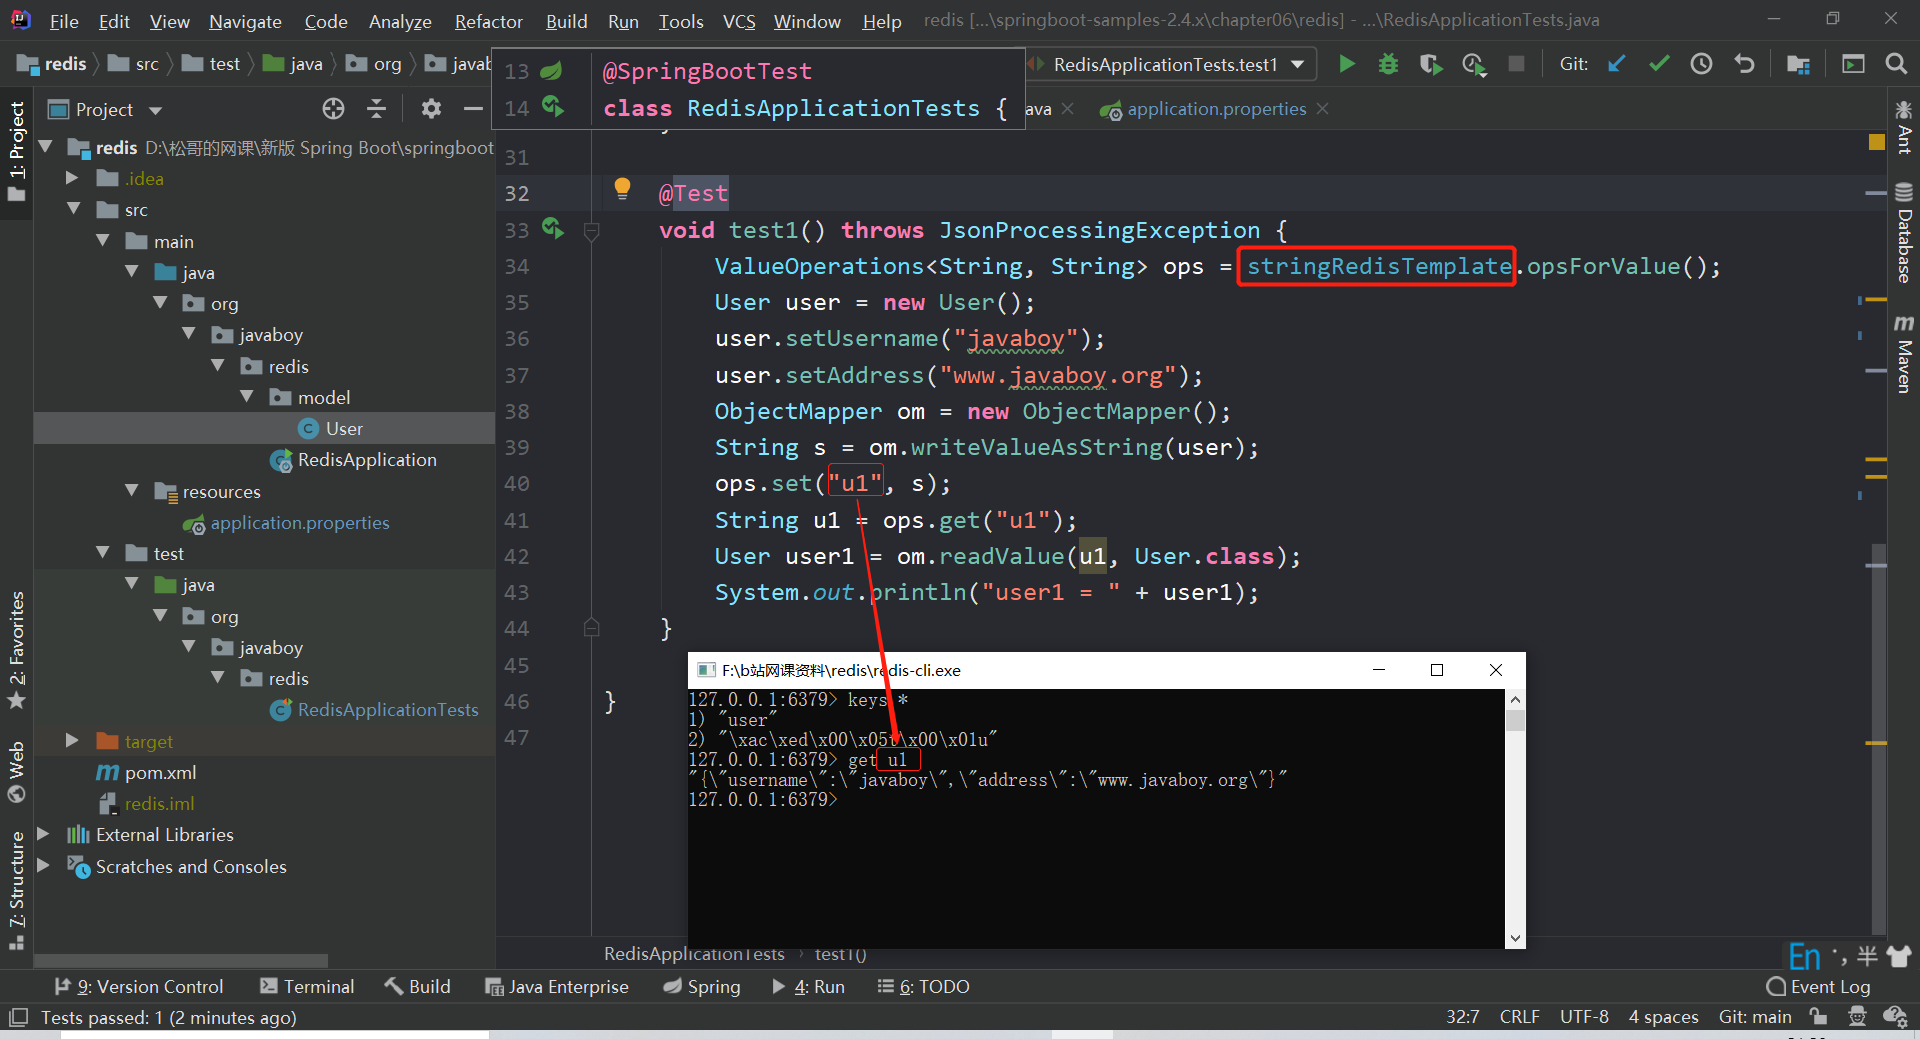This screenshot has width=1920, height=1039.
Task: Toggle the 1: Project side tab
Action: (x=17, y=150)
